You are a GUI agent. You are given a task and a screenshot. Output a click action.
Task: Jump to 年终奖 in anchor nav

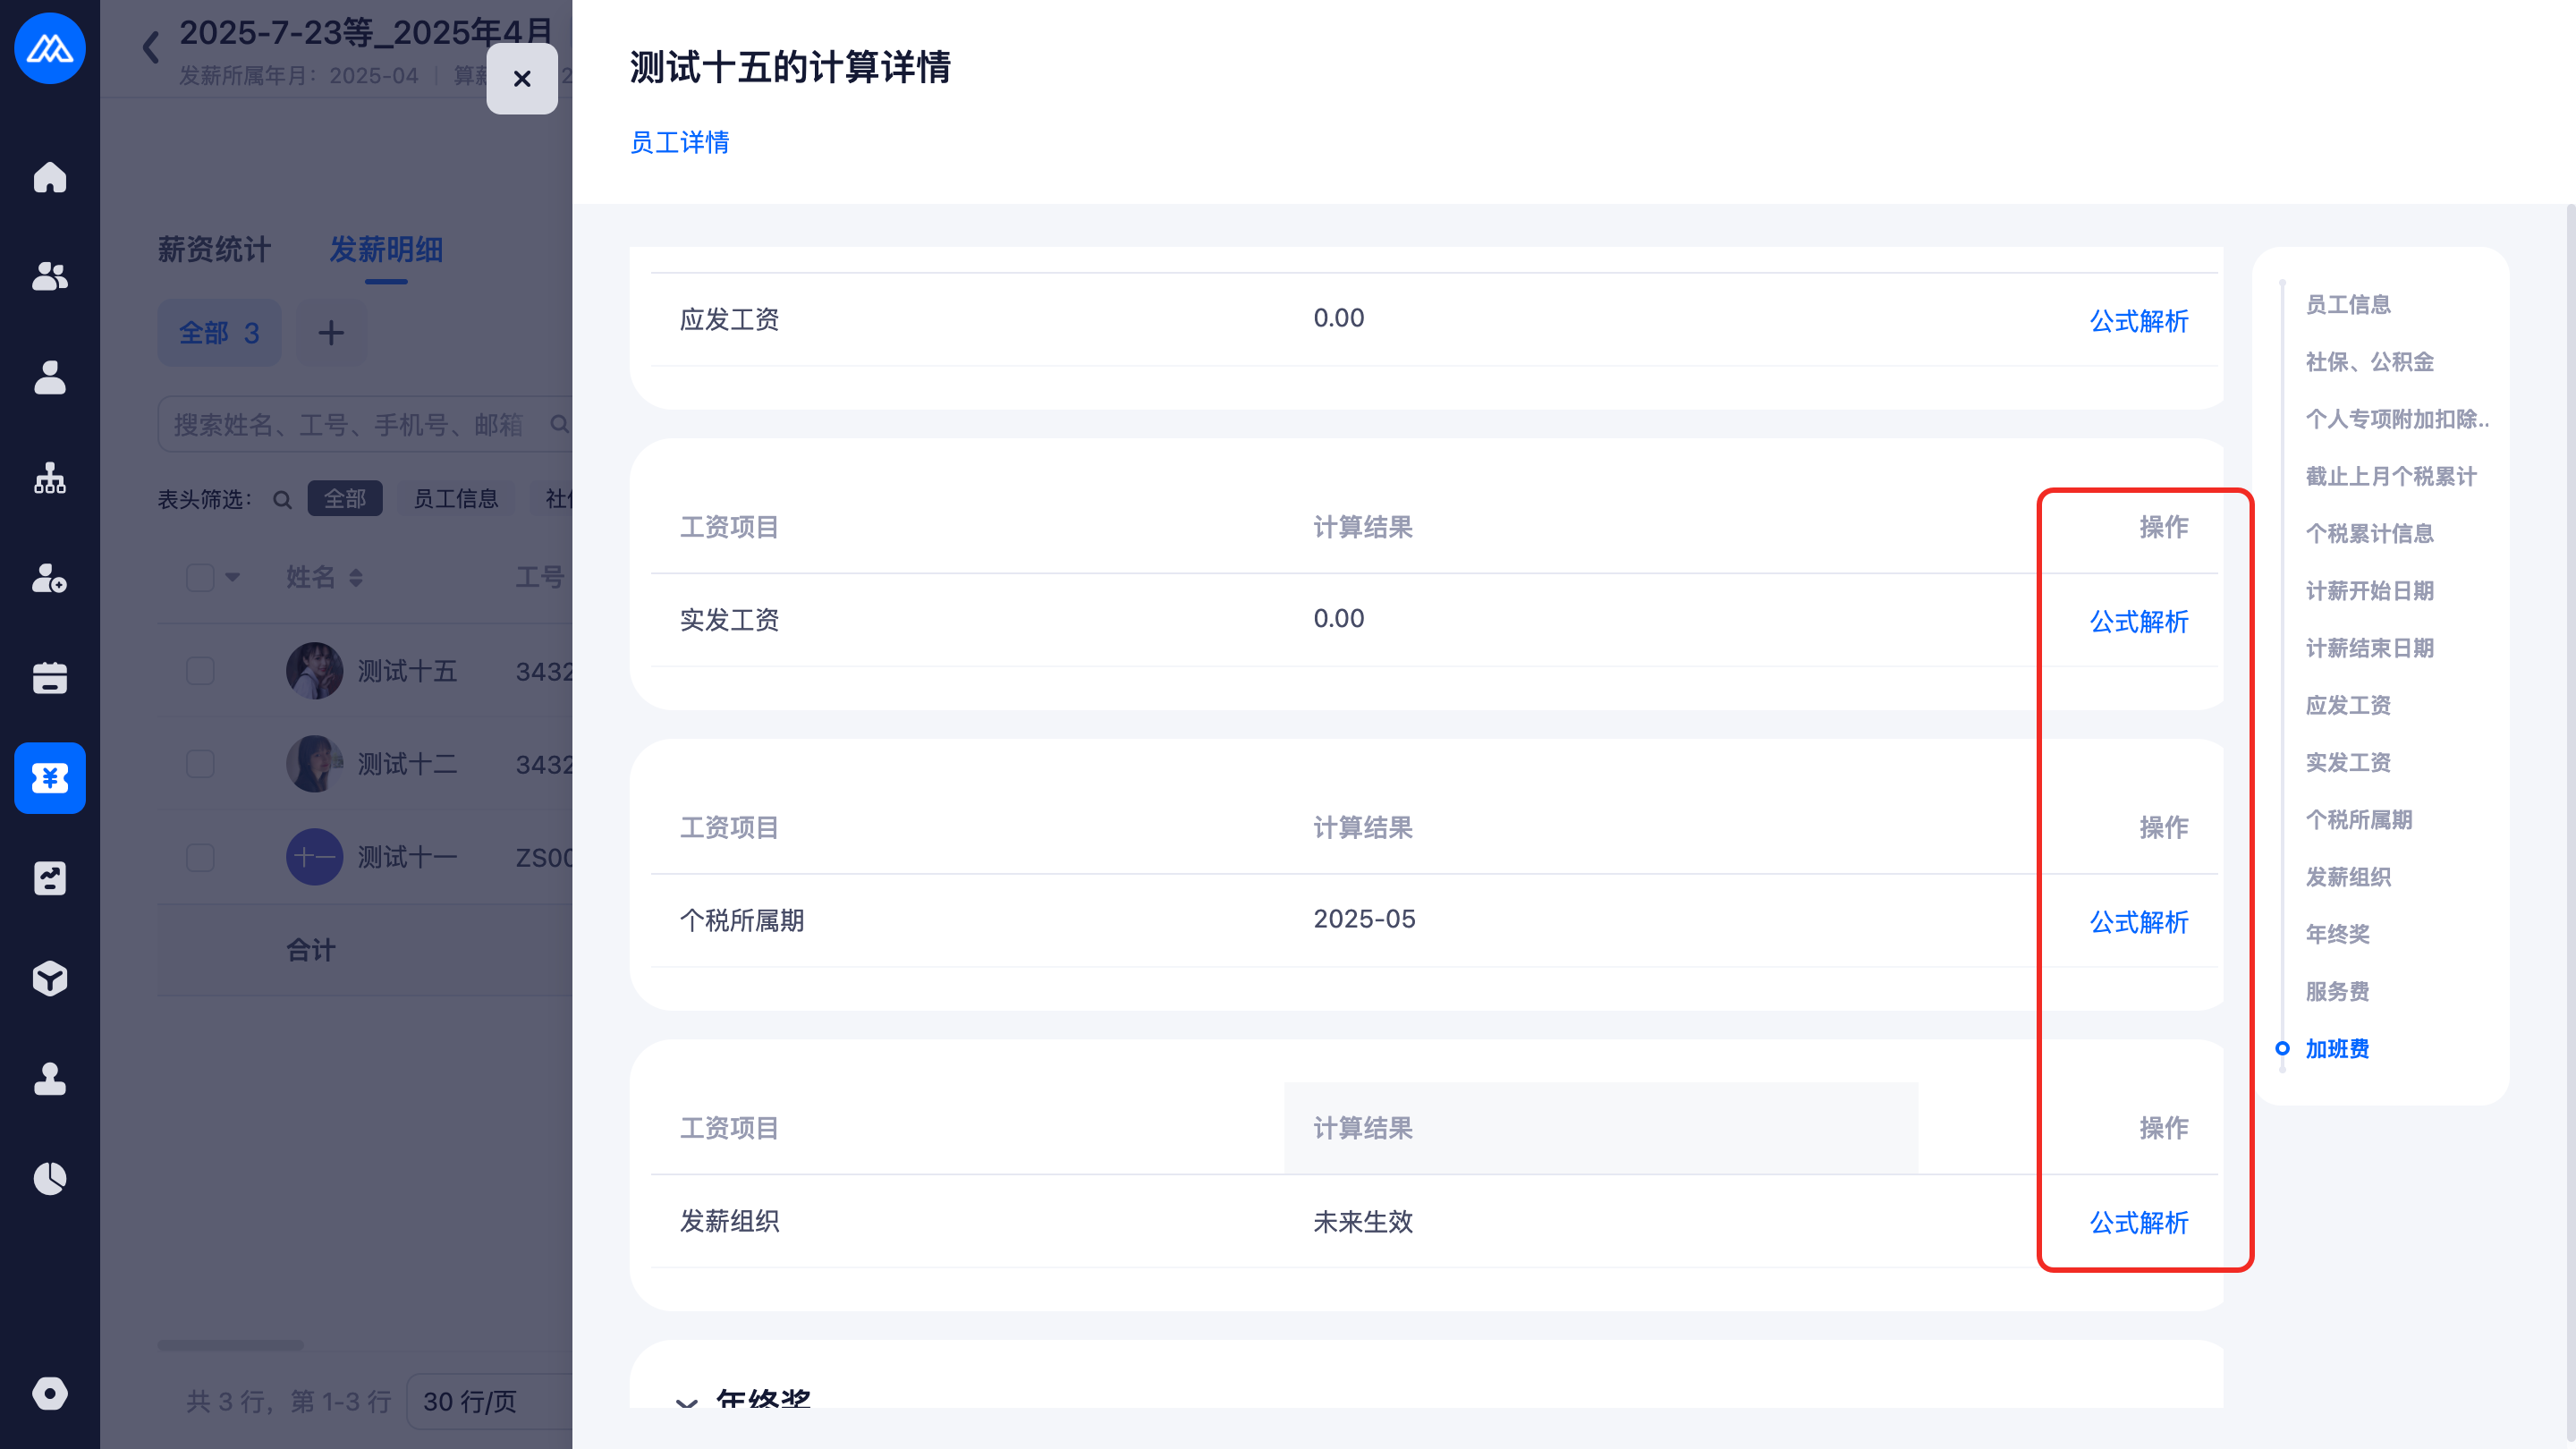2337,934
